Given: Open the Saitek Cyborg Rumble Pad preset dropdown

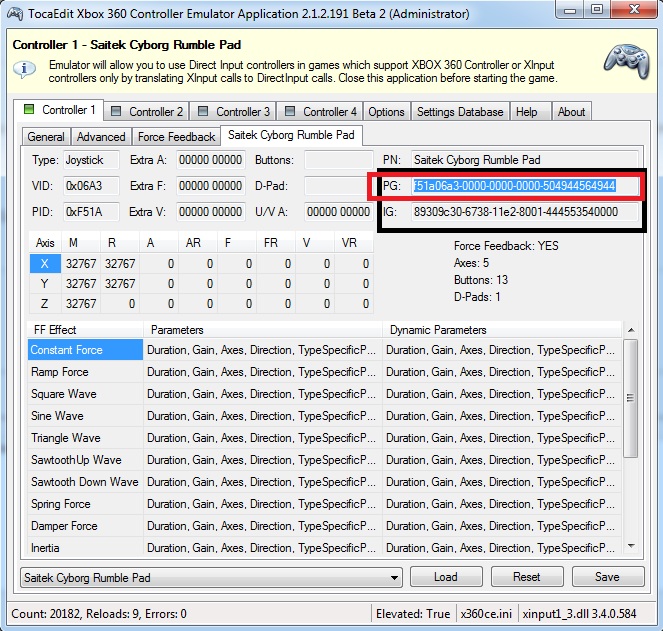Looking at the screenshot, I should [x=211, y=577].
